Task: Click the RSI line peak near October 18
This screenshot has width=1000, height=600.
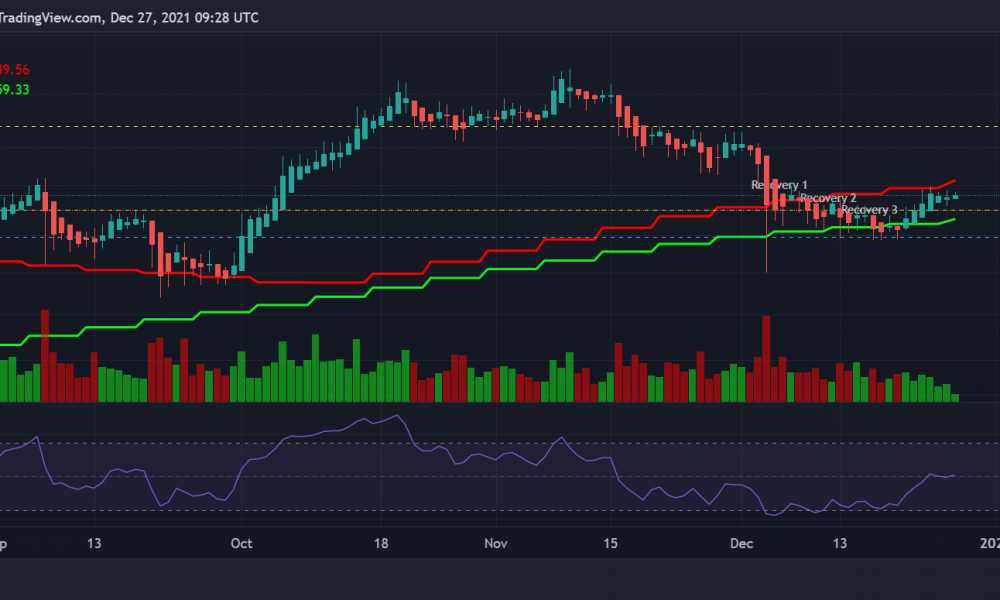Action: click(x=397, y=416)
